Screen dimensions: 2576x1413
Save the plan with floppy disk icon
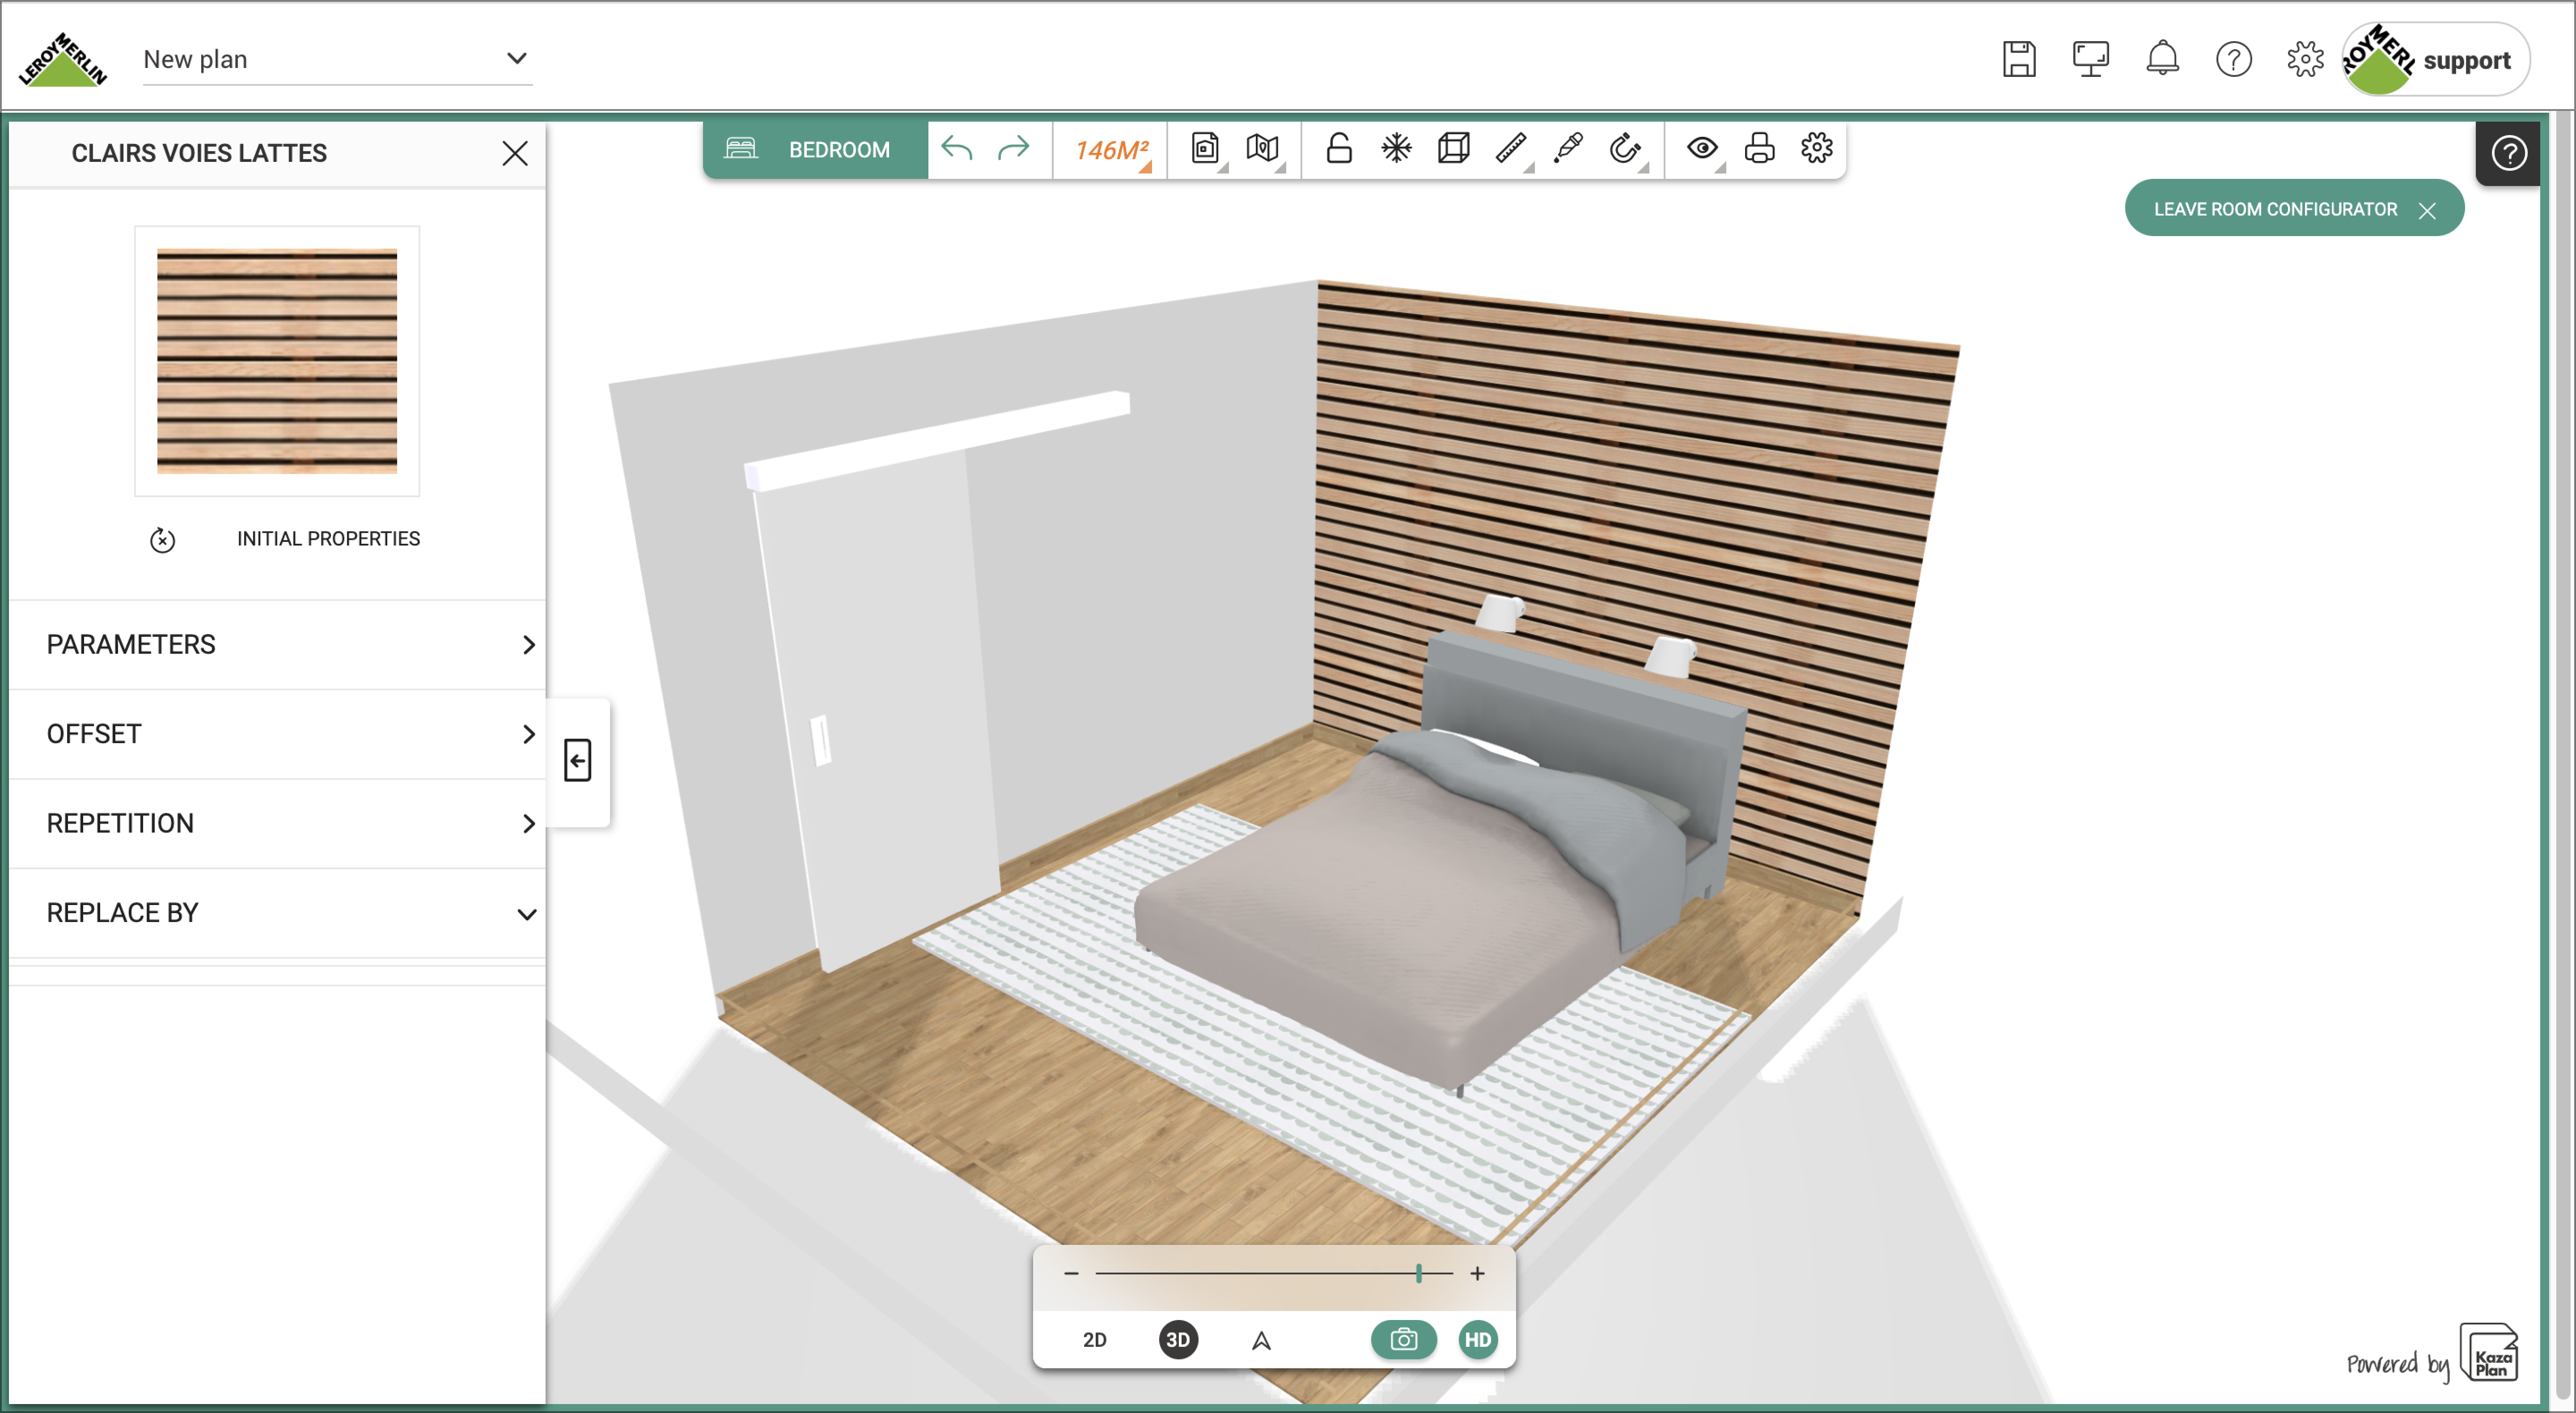coord(2019,59)
